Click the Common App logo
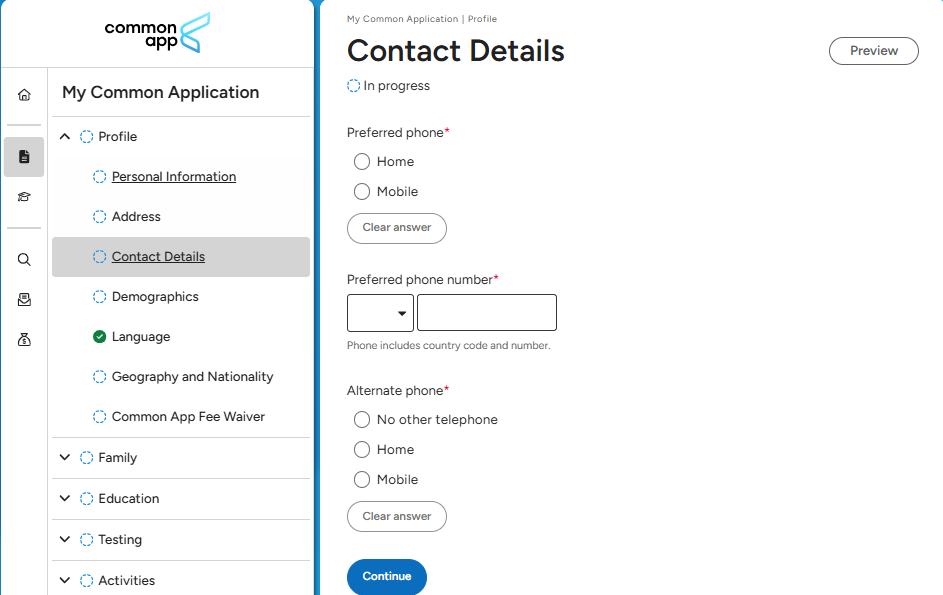This screenshot has height=595, width=943. click(x=157, y=33)
